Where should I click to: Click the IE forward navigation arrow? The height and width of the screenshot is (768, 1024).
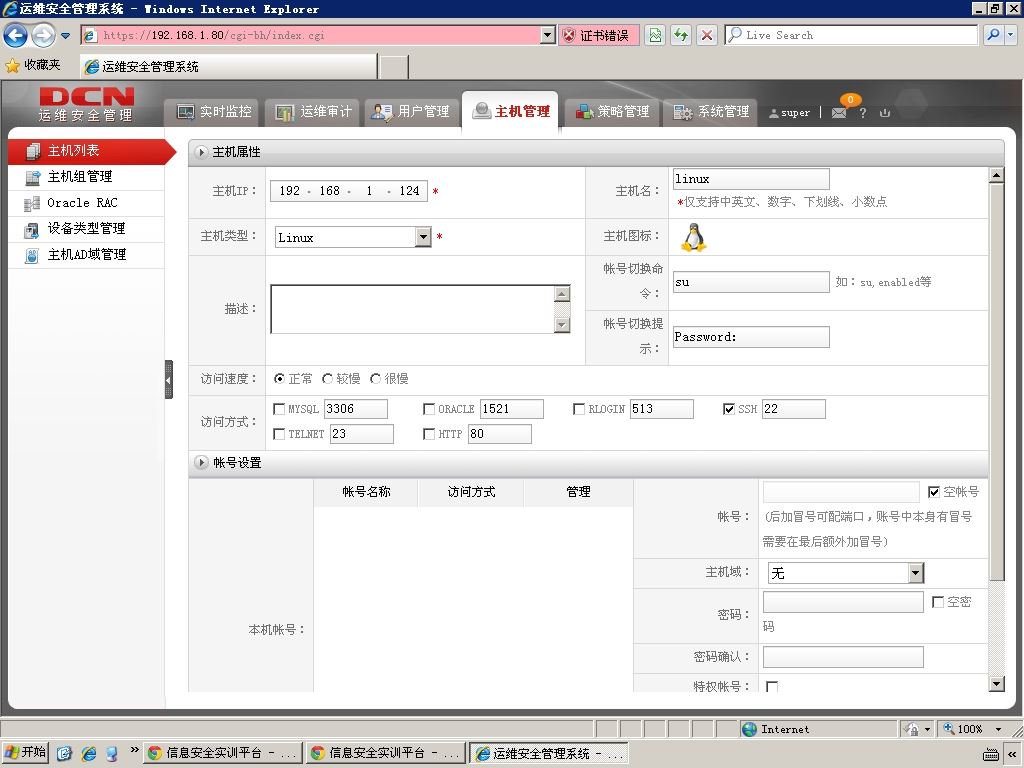(x=43, y=35)
